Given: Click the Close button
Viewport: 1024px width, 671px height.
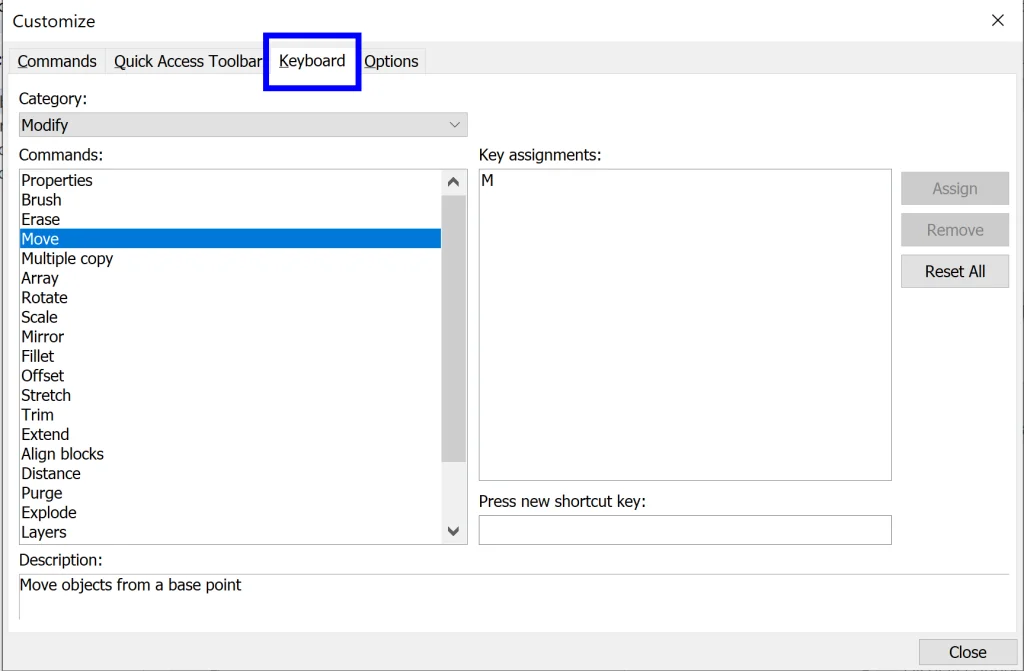Looking at the screenshot, I should pyautogui.click(x=967, y=652).
